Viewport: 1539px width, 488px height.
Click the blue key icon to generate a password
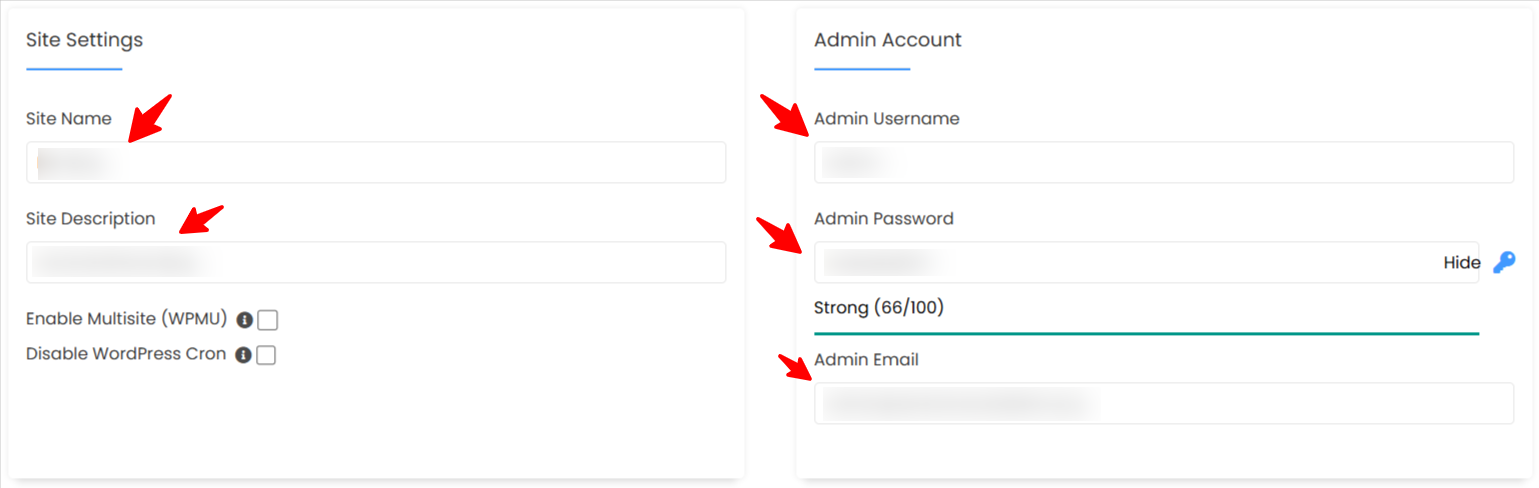[x=1503, y=262]
